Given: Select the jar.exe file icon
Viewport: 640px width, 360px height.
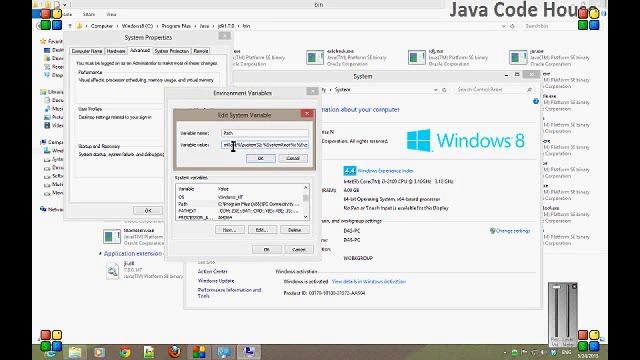Looking at the screenshot, I should coord(518,58).
